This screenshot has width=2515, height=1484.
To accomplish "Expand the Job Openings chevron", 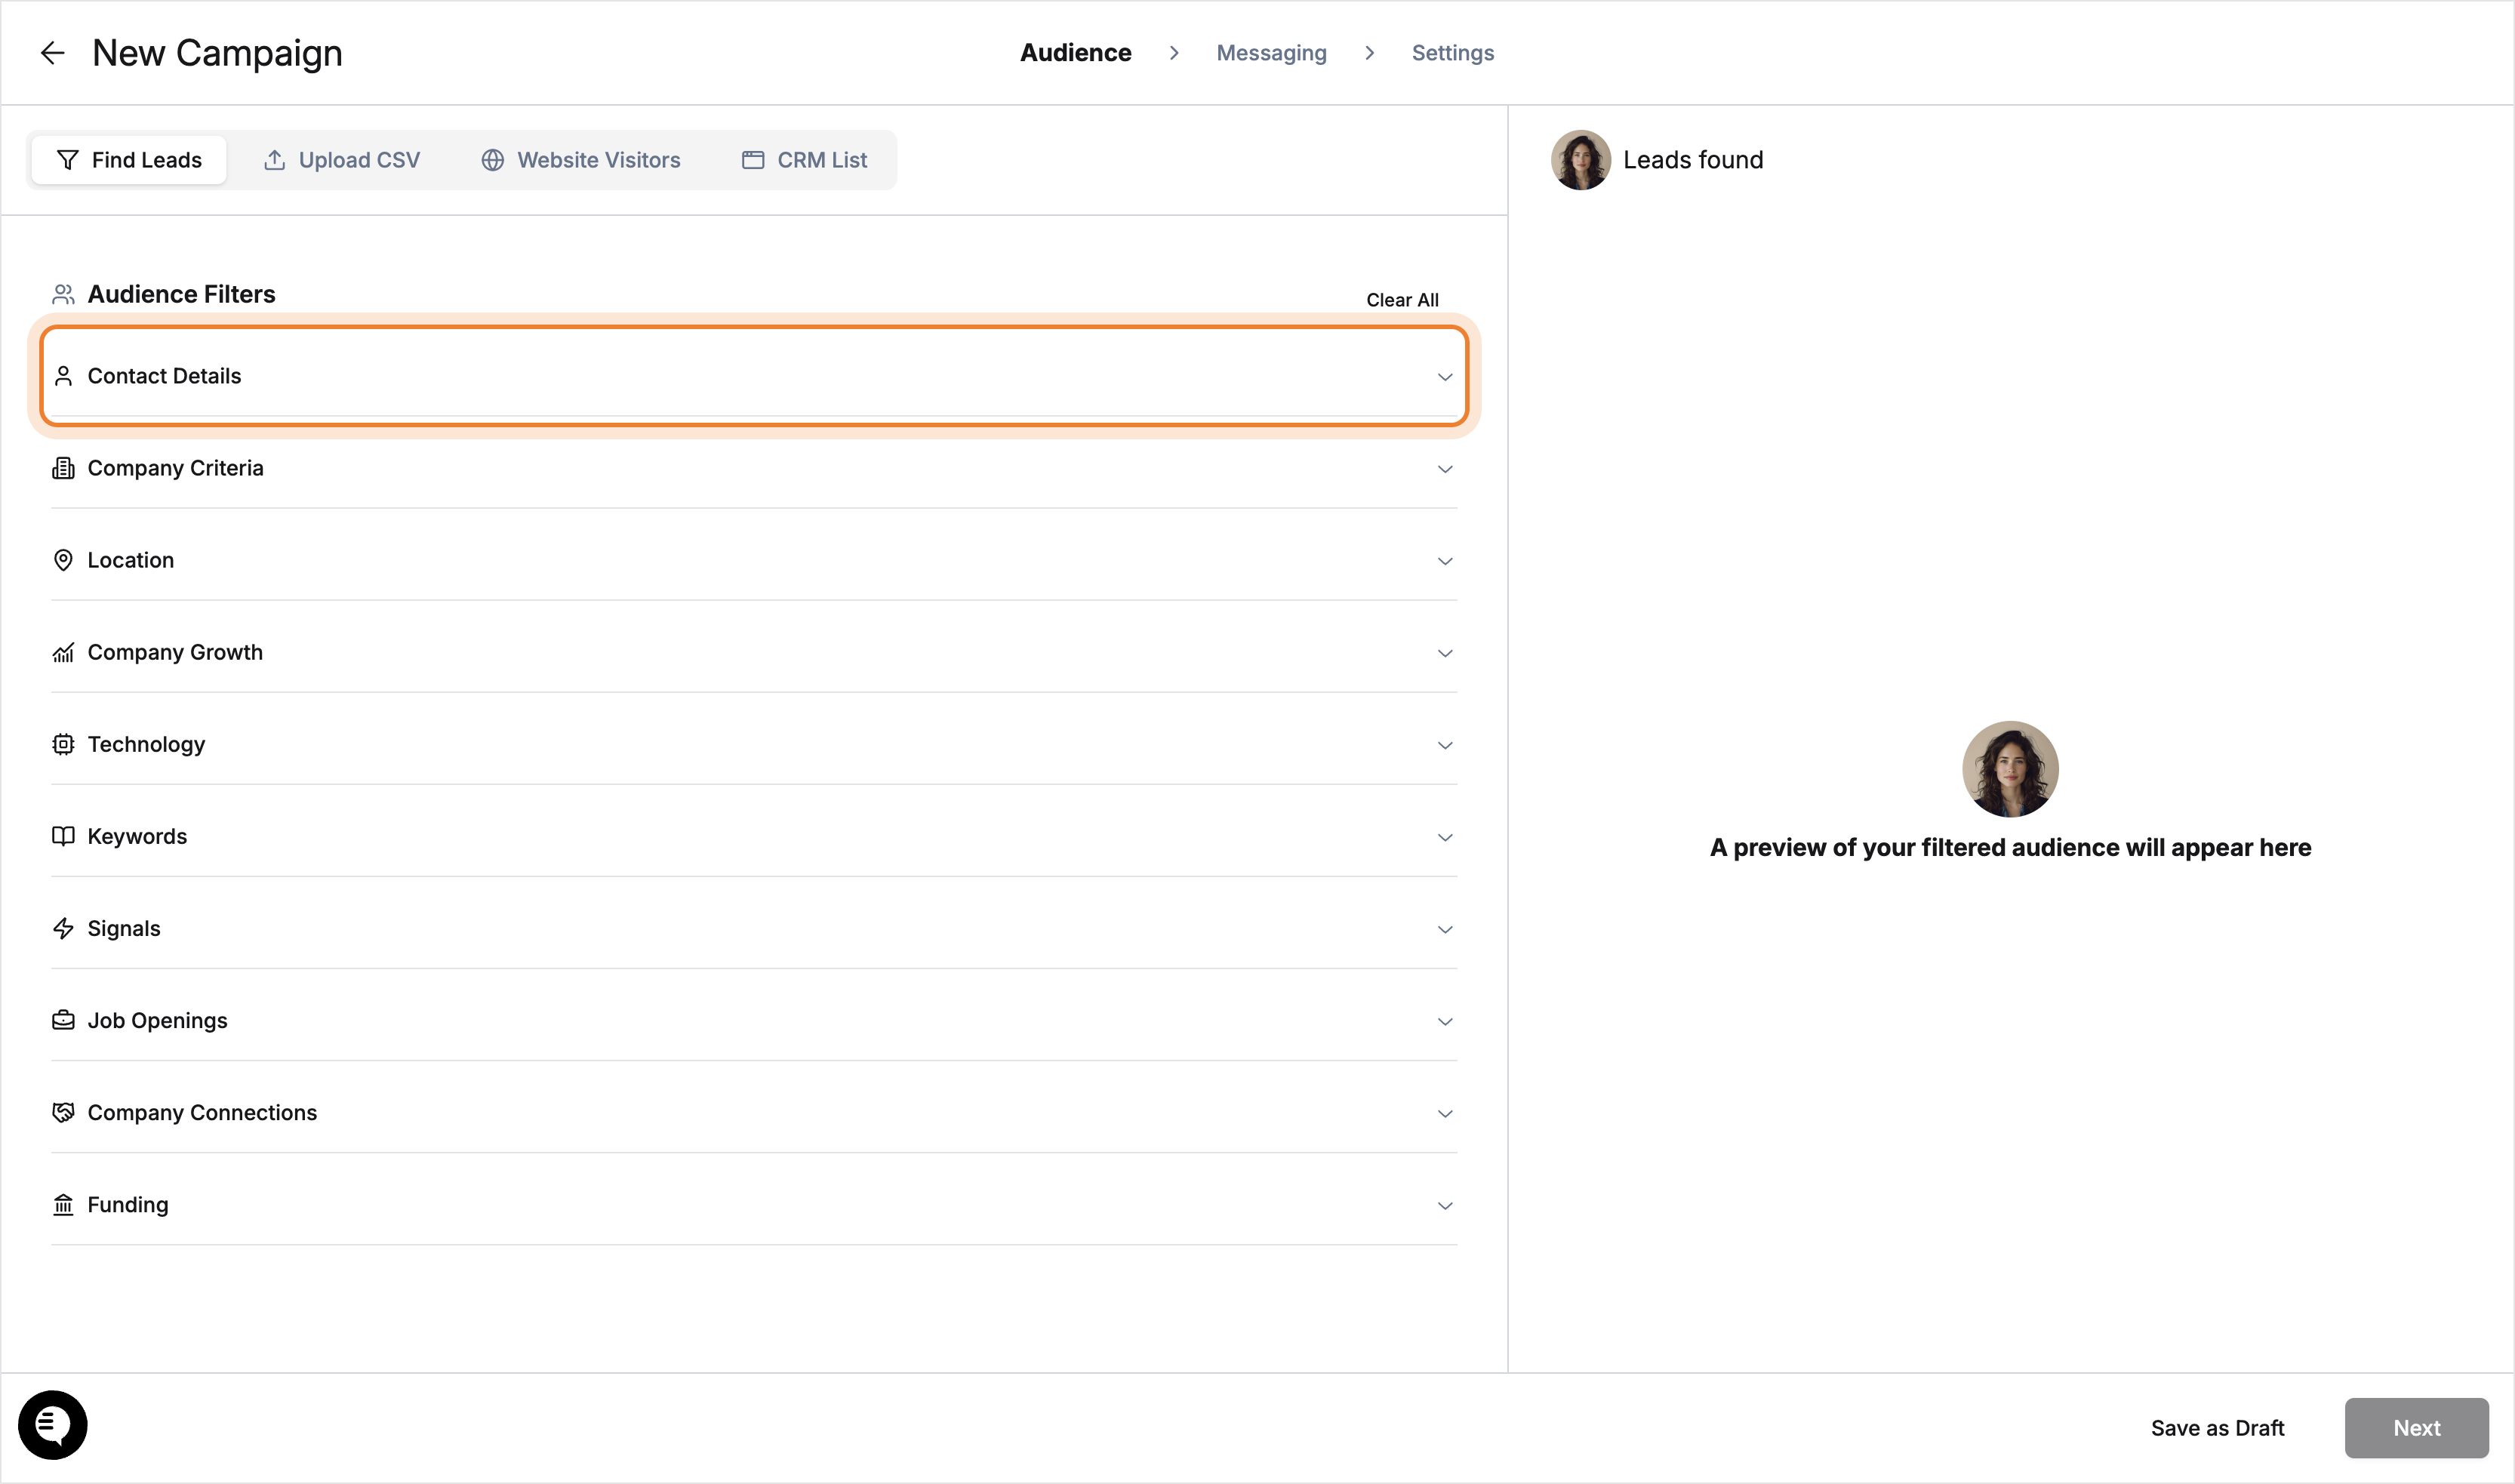I will [x=1445, y=1021].
